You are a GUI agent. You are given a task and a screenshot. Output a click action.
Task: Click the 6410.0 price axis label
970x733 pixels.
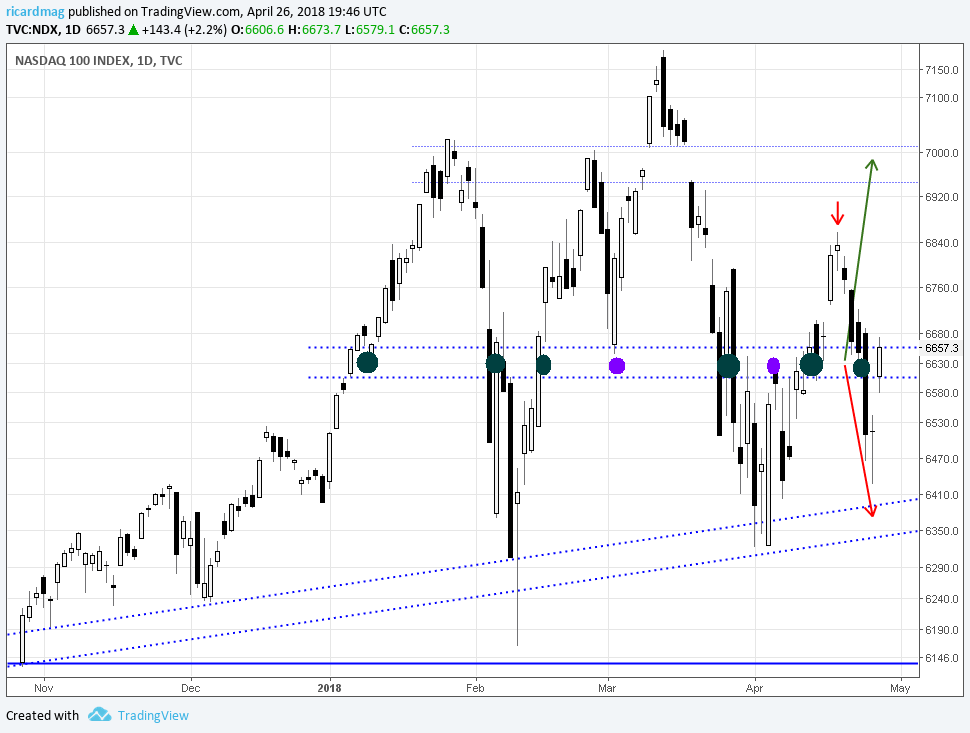(942, 495)
